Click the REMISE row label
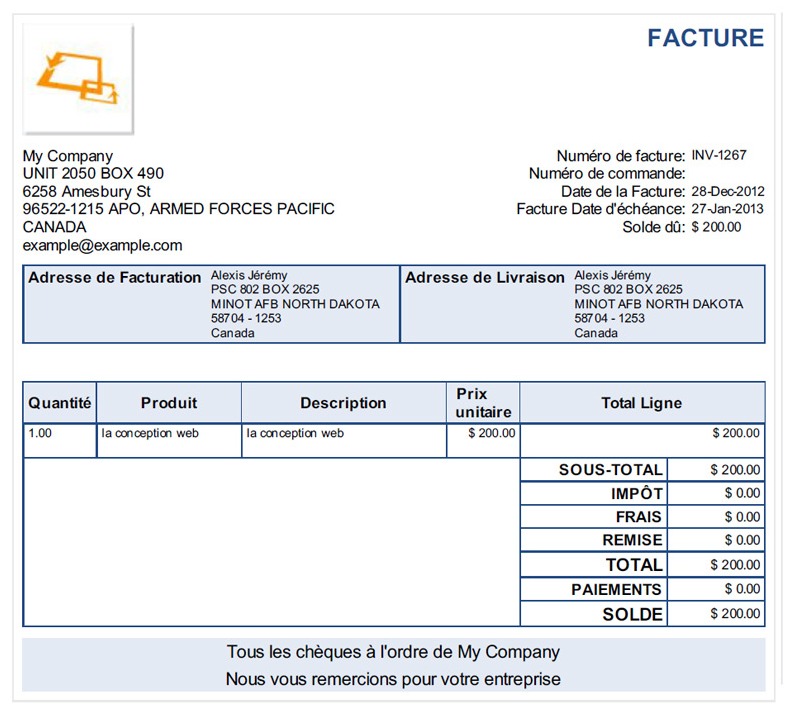 (x=631, y=541)
